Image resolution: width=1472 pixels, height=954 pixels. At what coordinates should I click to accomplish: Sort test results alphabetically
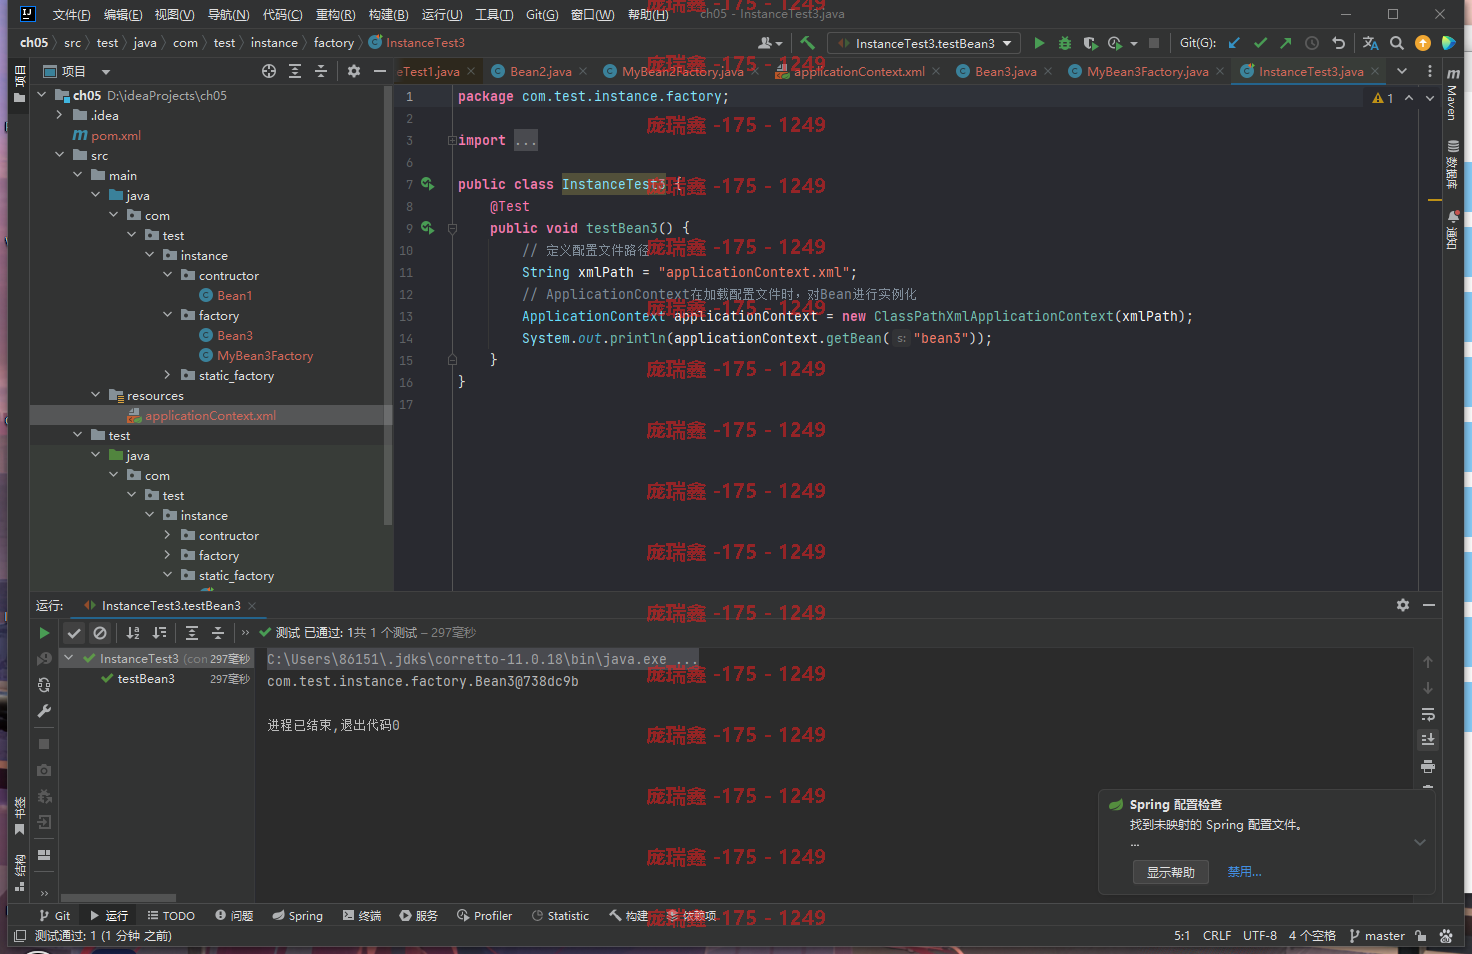click(x=133, y=633)
